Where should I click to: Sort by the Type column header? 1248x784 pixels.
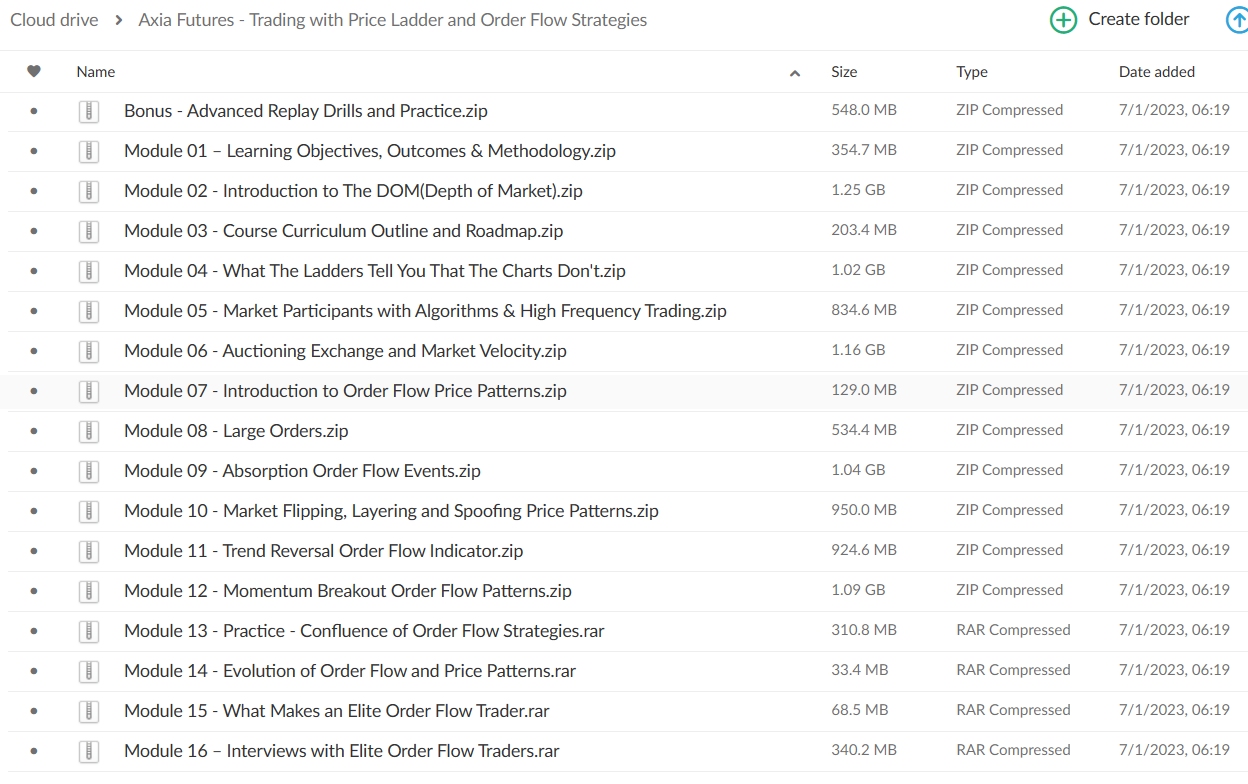[x=971, y=72]
